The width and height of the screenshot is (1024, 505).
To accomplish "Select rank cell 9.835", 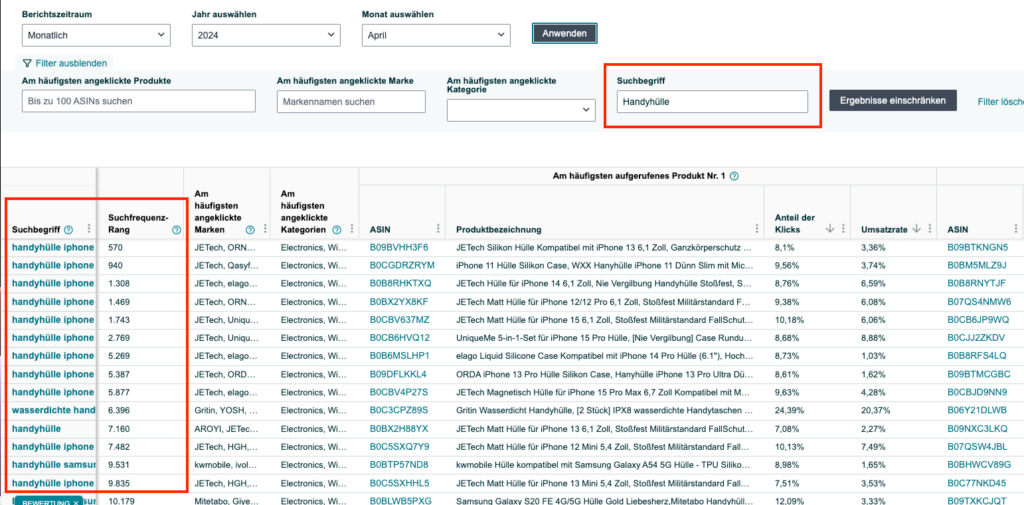I will [x=117, y=483].
